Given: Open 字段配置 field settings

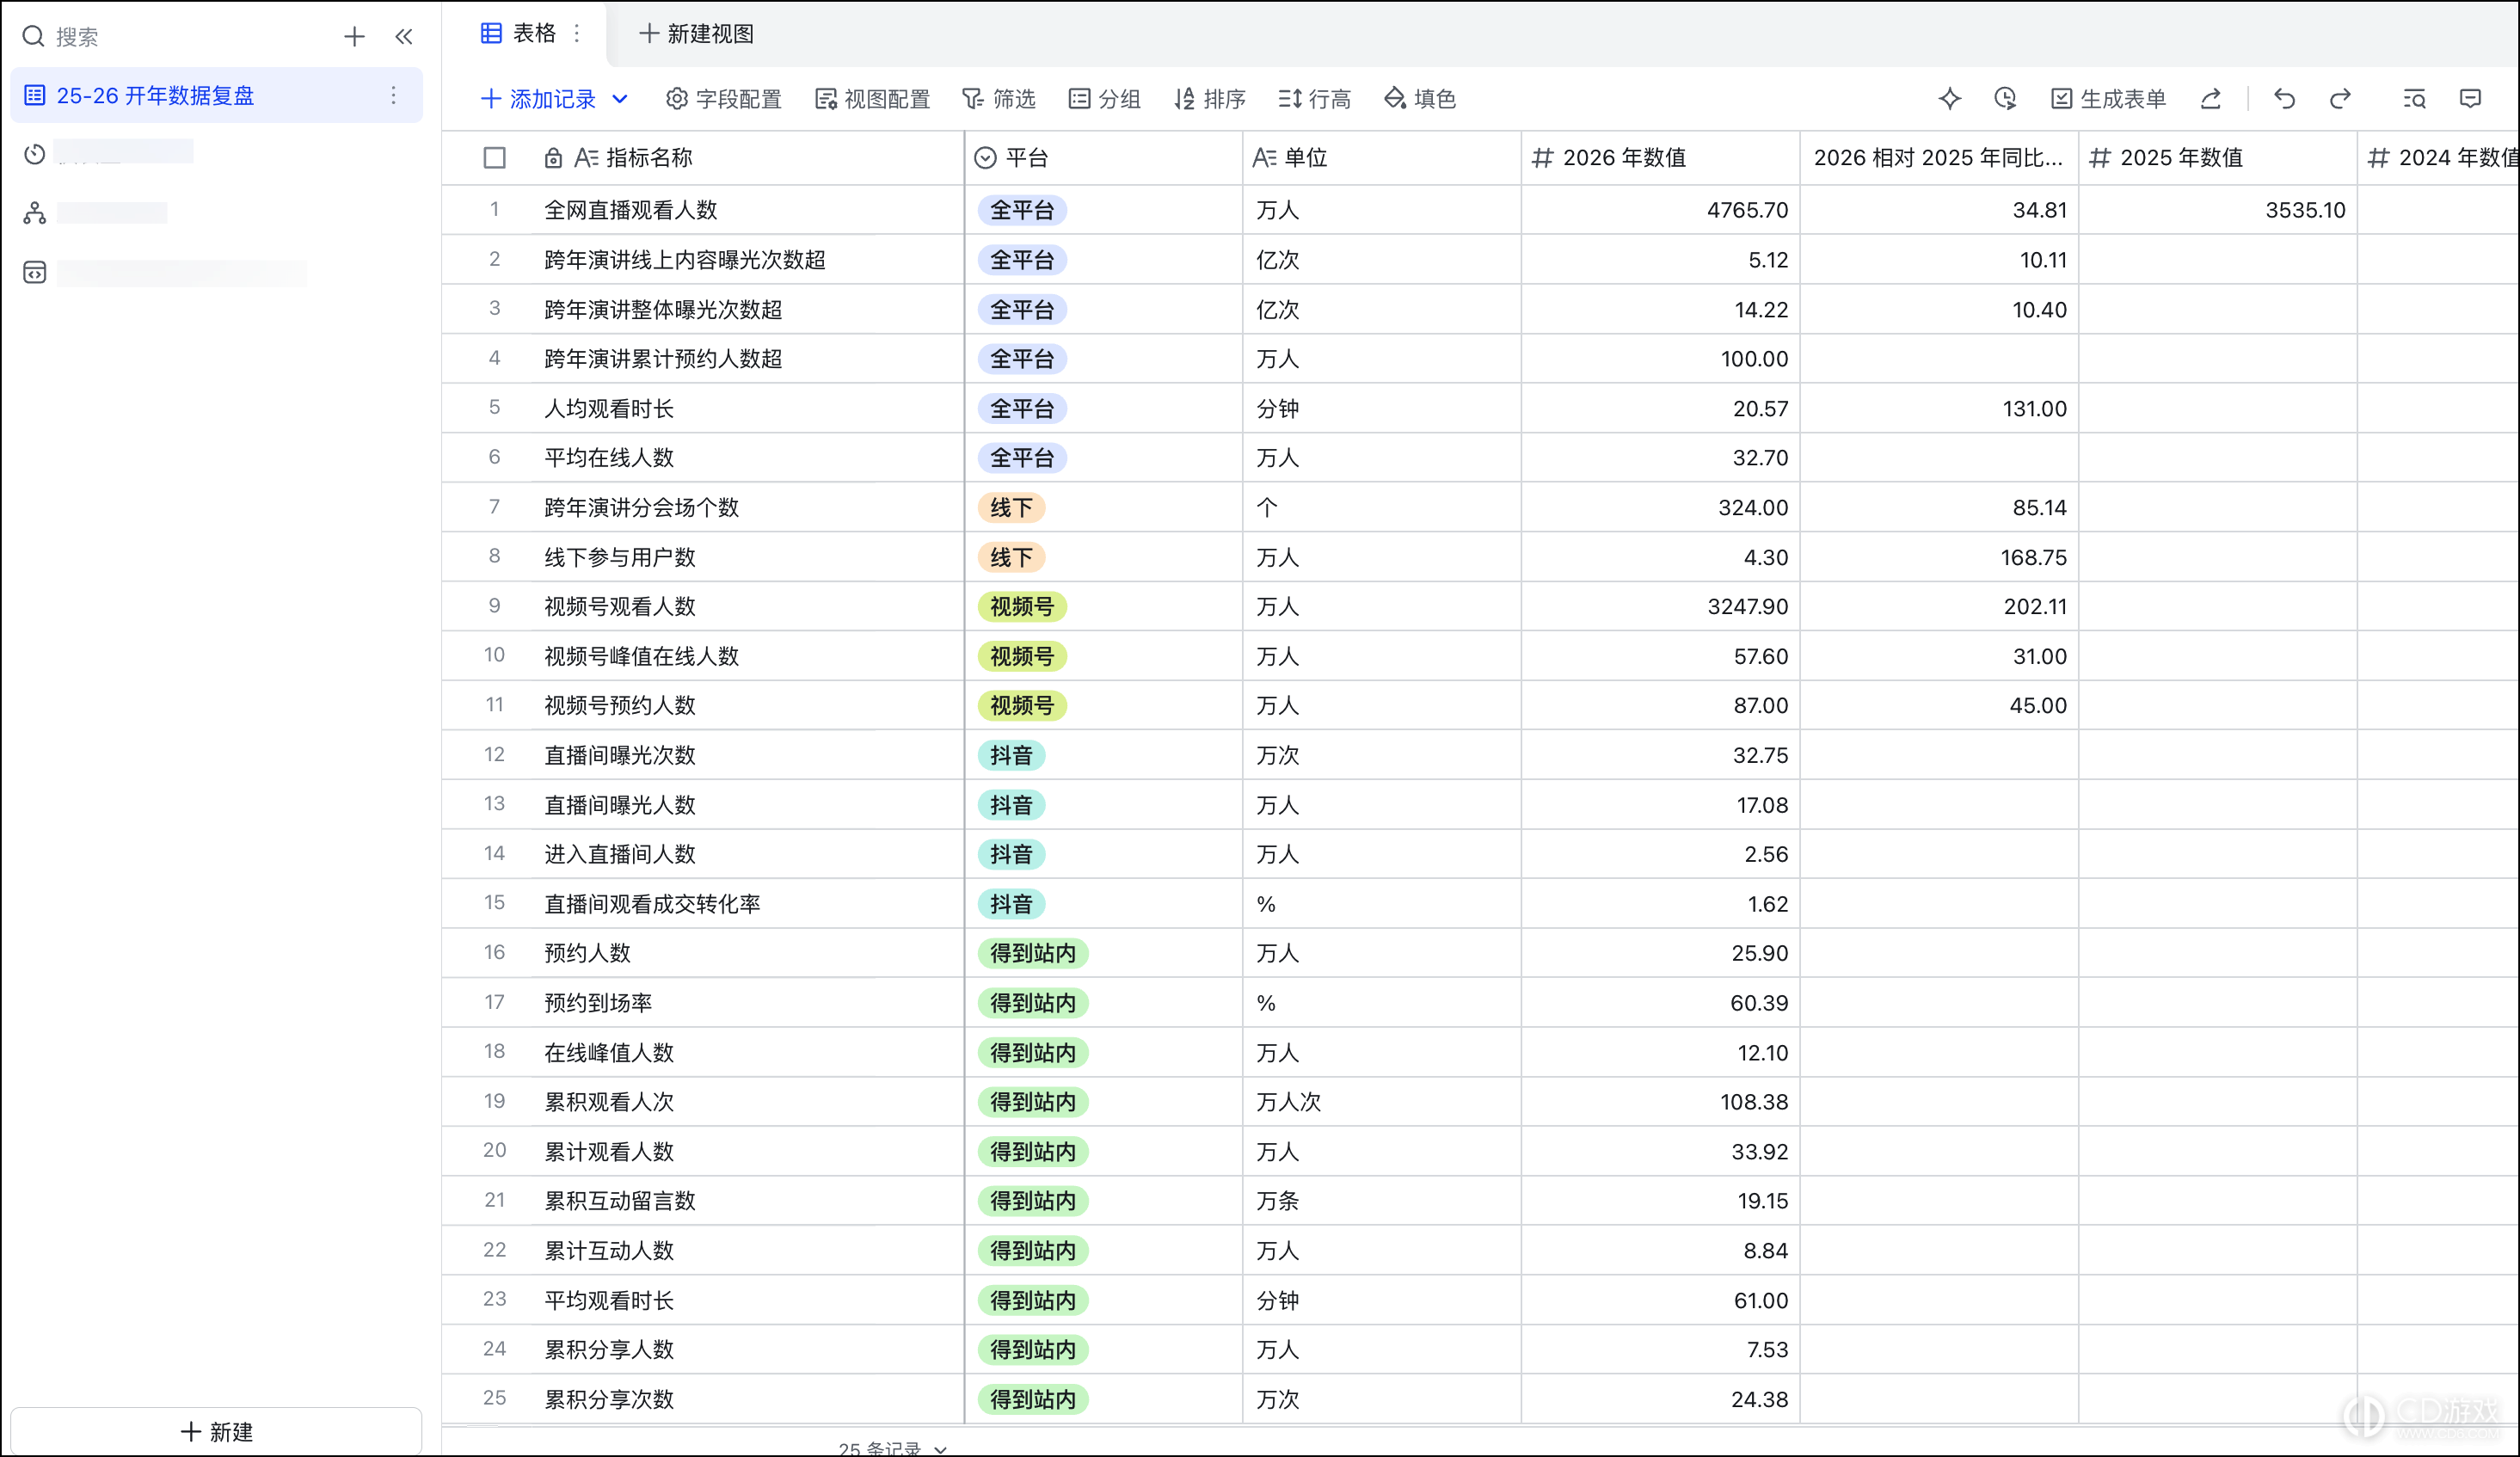Looking at the screenshot, I should pos(723,99).
